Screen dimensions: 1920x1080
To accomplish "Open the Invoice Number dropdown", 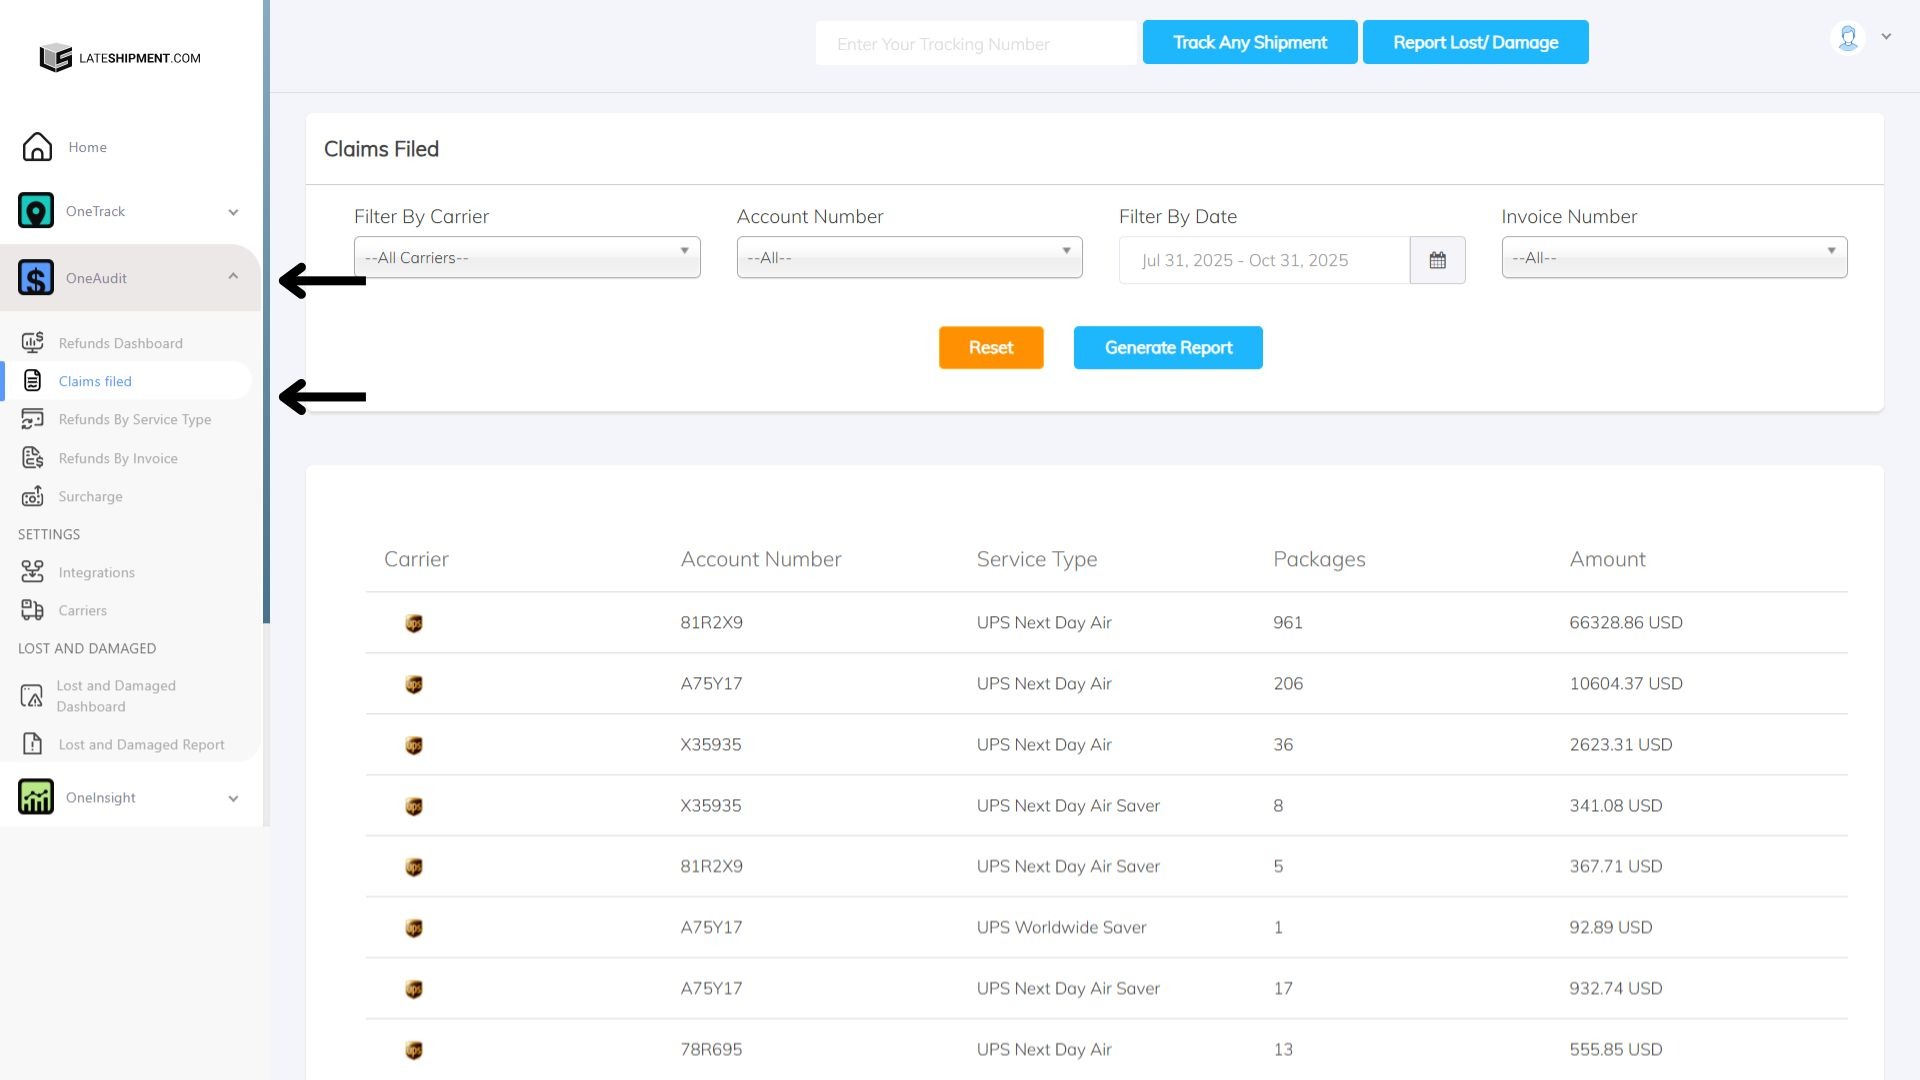I will 1673,258.
